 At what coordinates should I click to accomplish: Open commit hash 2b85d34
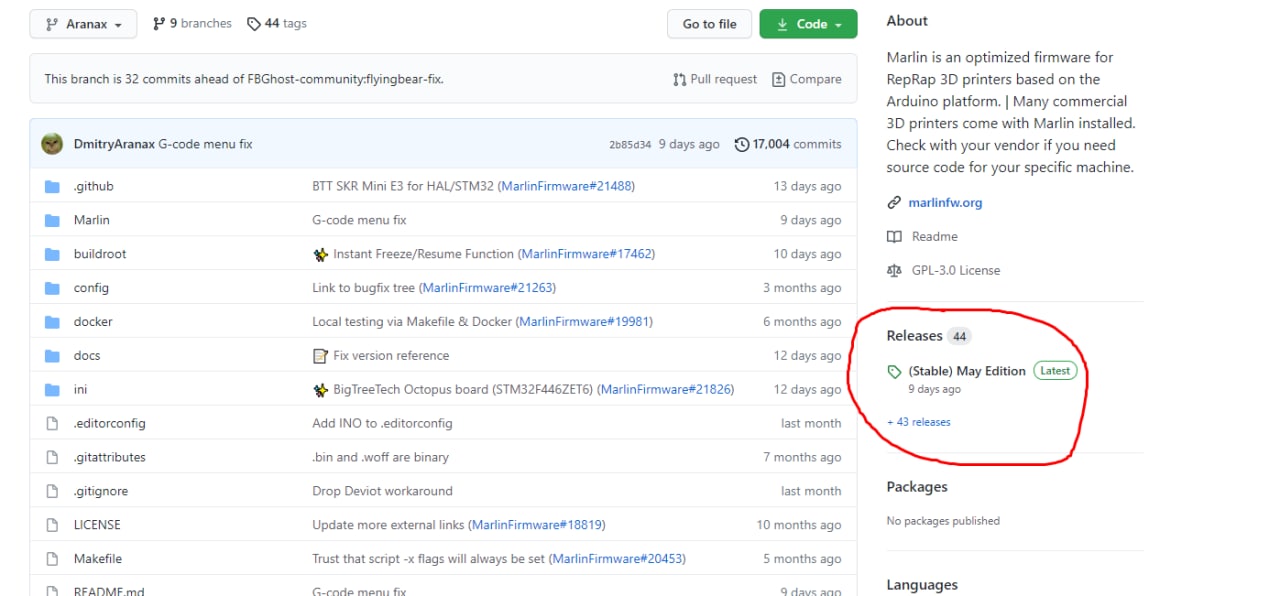click(630, 145)
